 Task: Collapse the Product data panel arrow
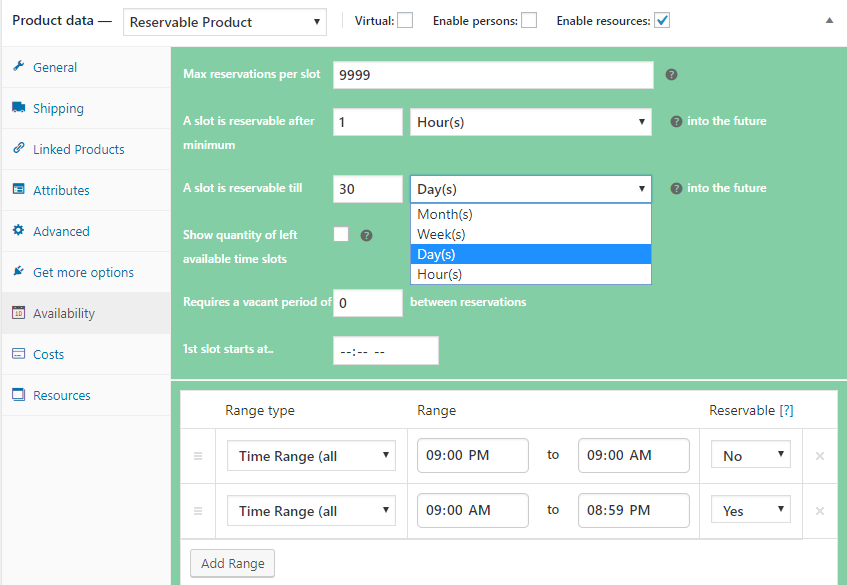click(829, 21)
